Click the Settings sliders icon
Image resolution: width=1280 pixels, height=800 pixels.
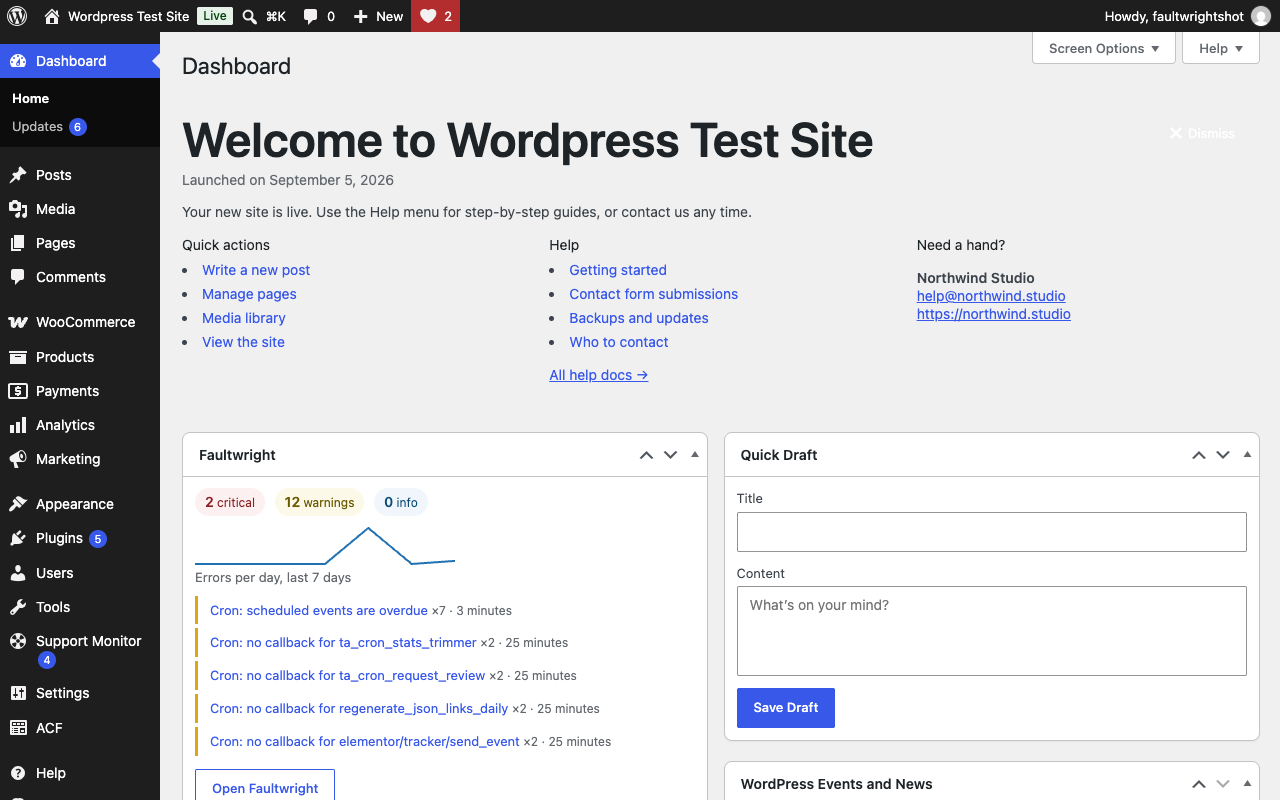18,693
